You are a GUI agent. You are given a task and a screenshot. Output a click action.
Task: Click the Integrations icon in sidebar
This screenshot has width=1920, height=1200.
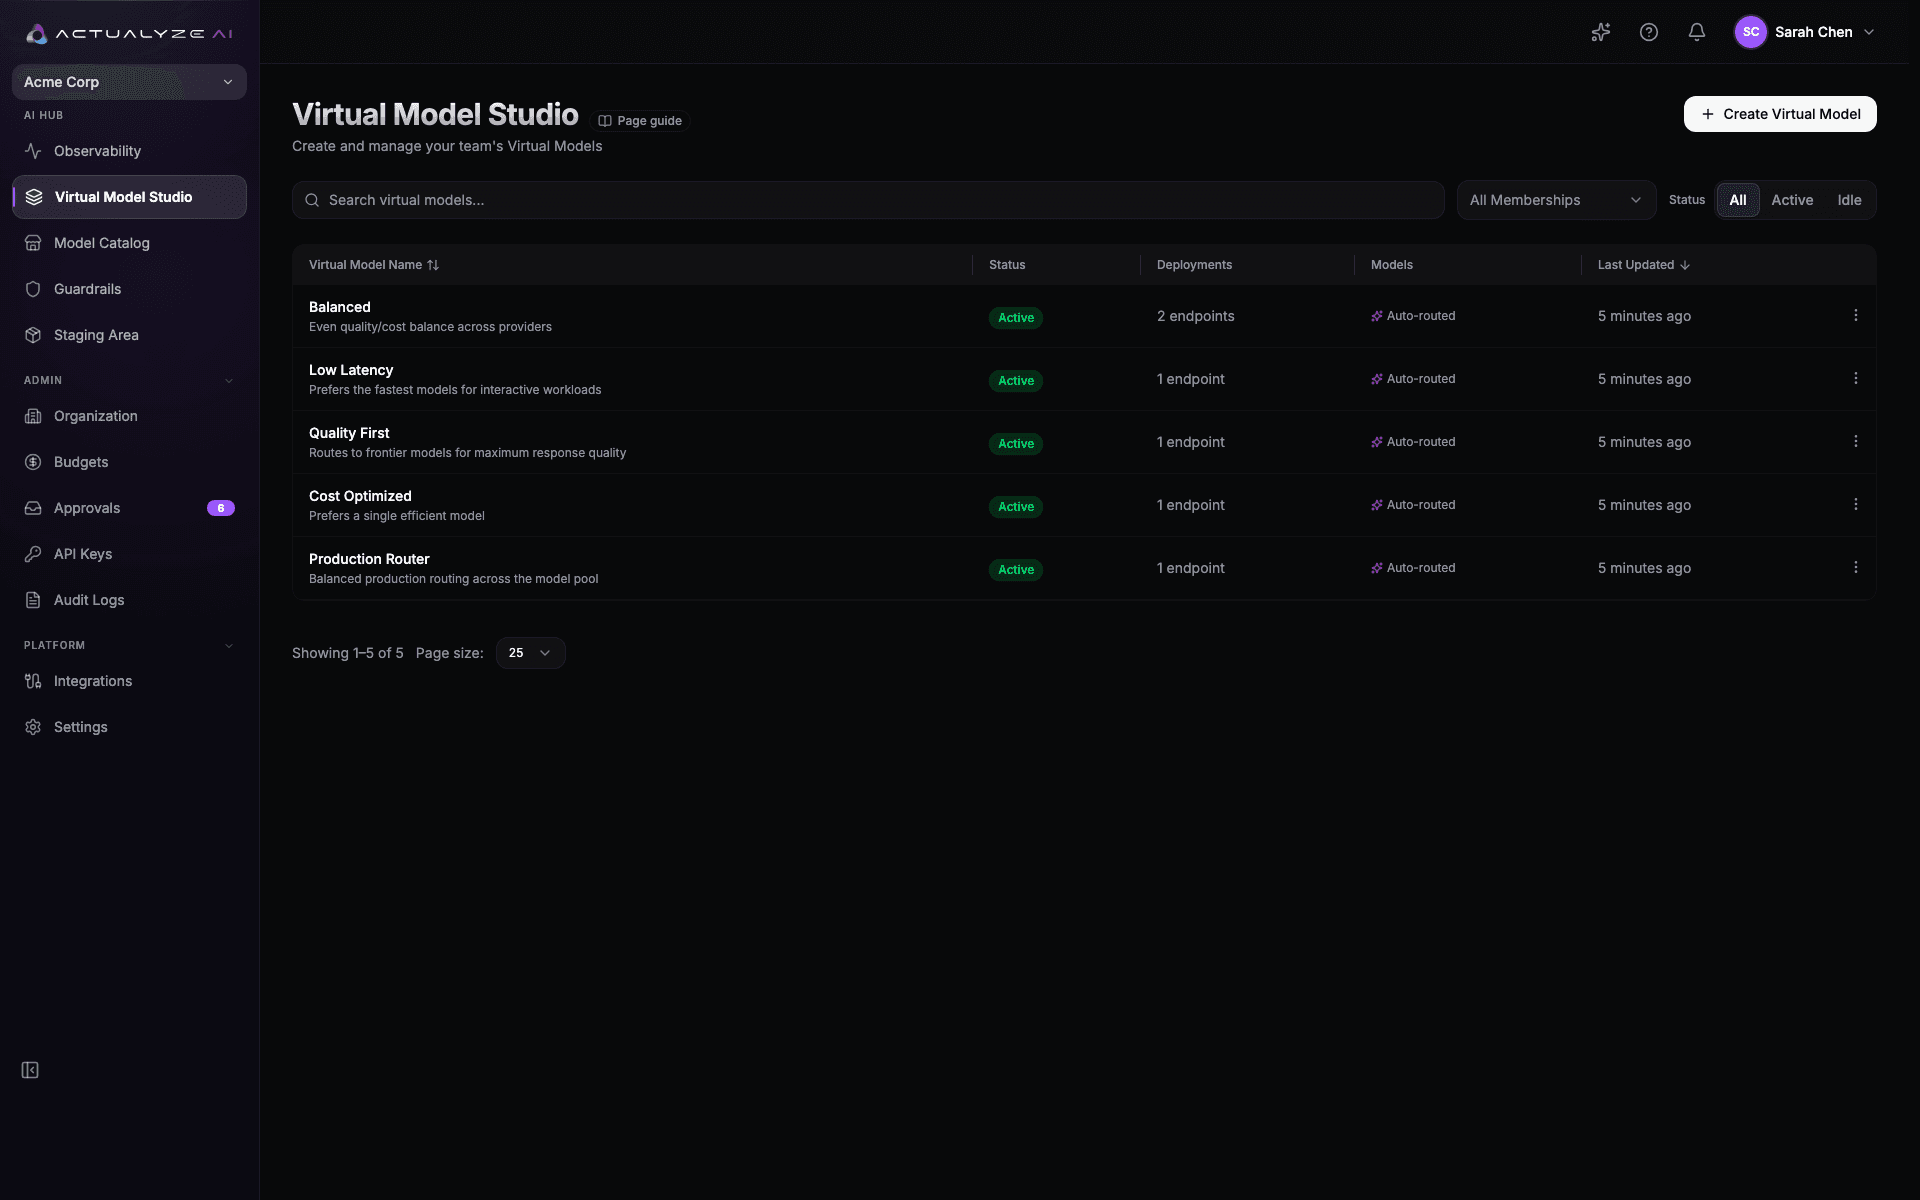[x=33, y=681]
